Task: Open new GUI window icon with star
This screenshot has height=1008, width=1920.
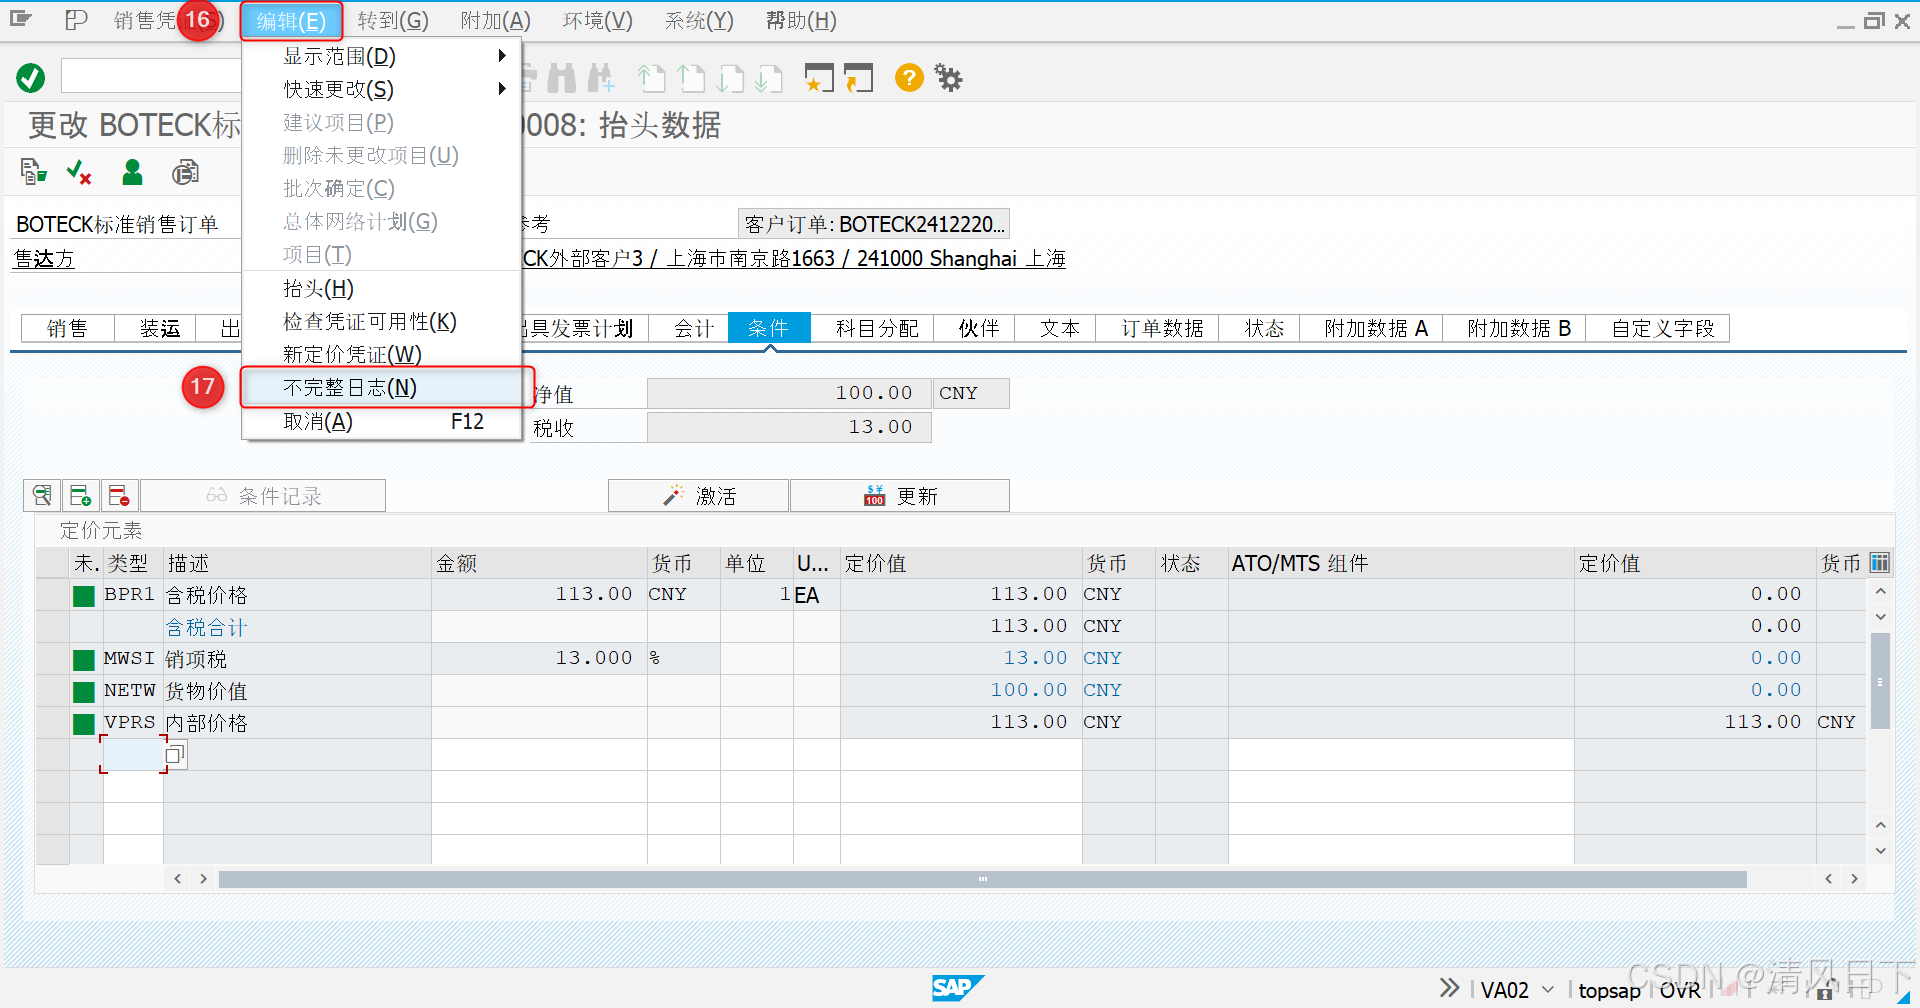Action: (x=819, y=78)
